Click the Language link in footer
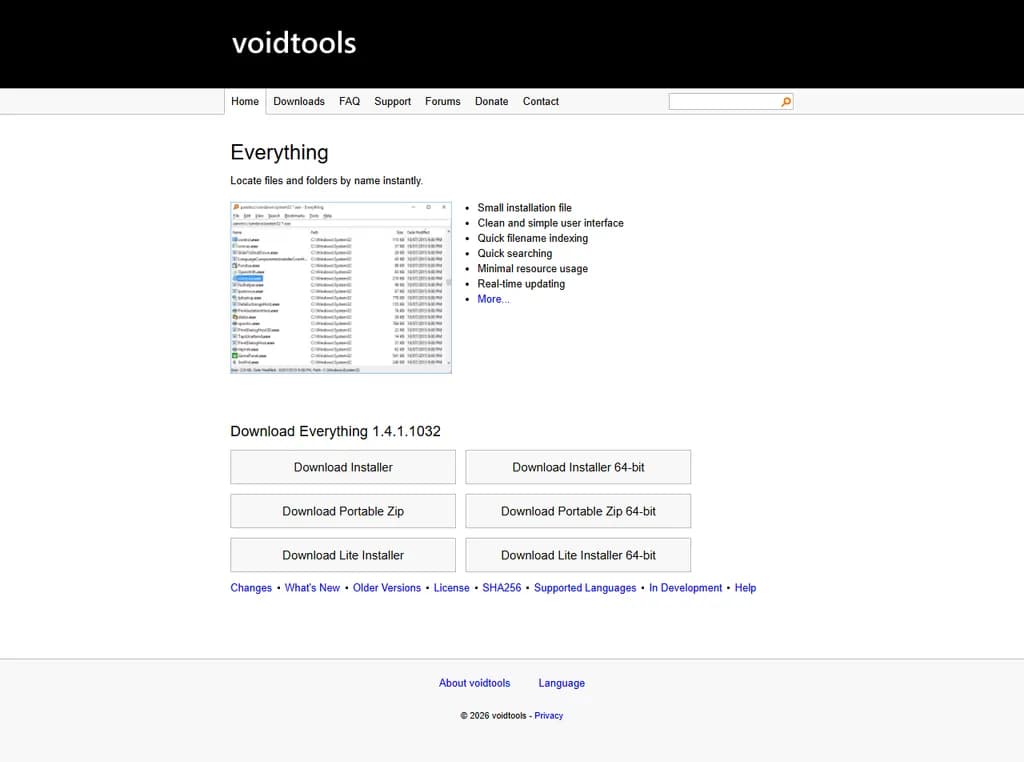This screenshot has width=1024, height=762. tap(561, 683)
